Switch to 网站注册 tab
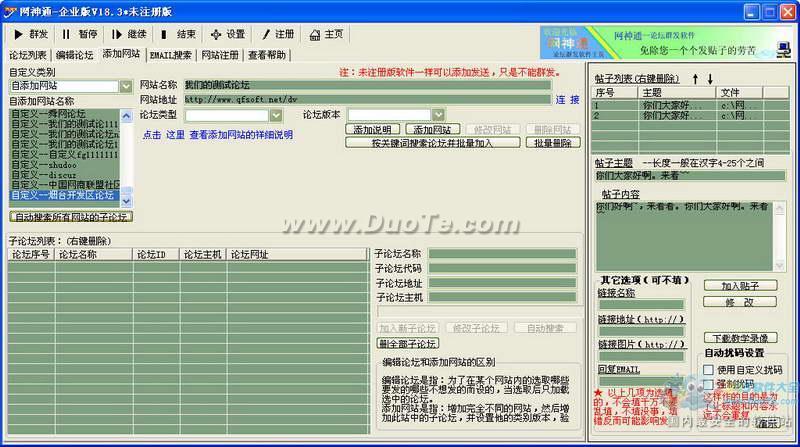 [220, 55]
